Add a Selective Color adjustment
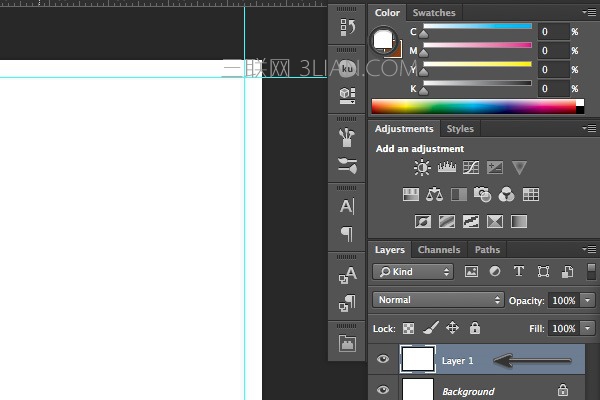Image resolution: width=600 pixels, height=400 pixels. [495, 221]
